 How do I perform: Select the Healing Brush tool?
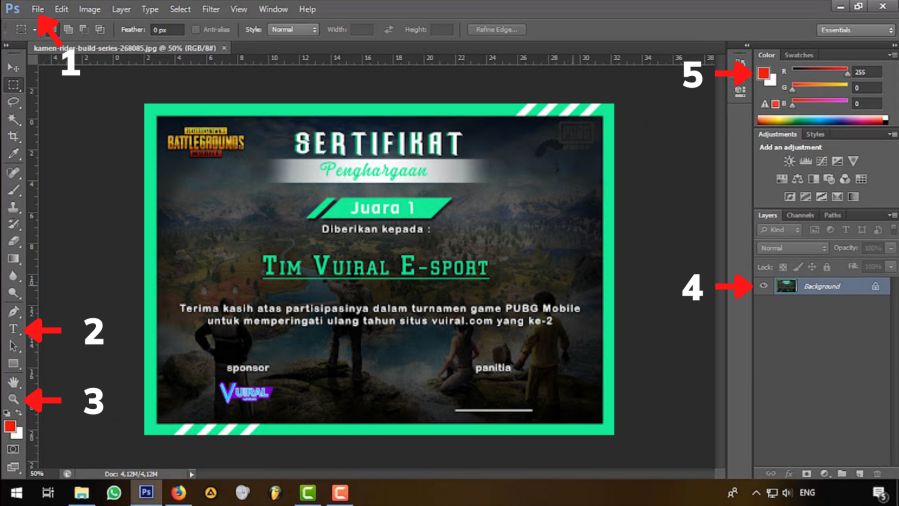pos(13,172)
